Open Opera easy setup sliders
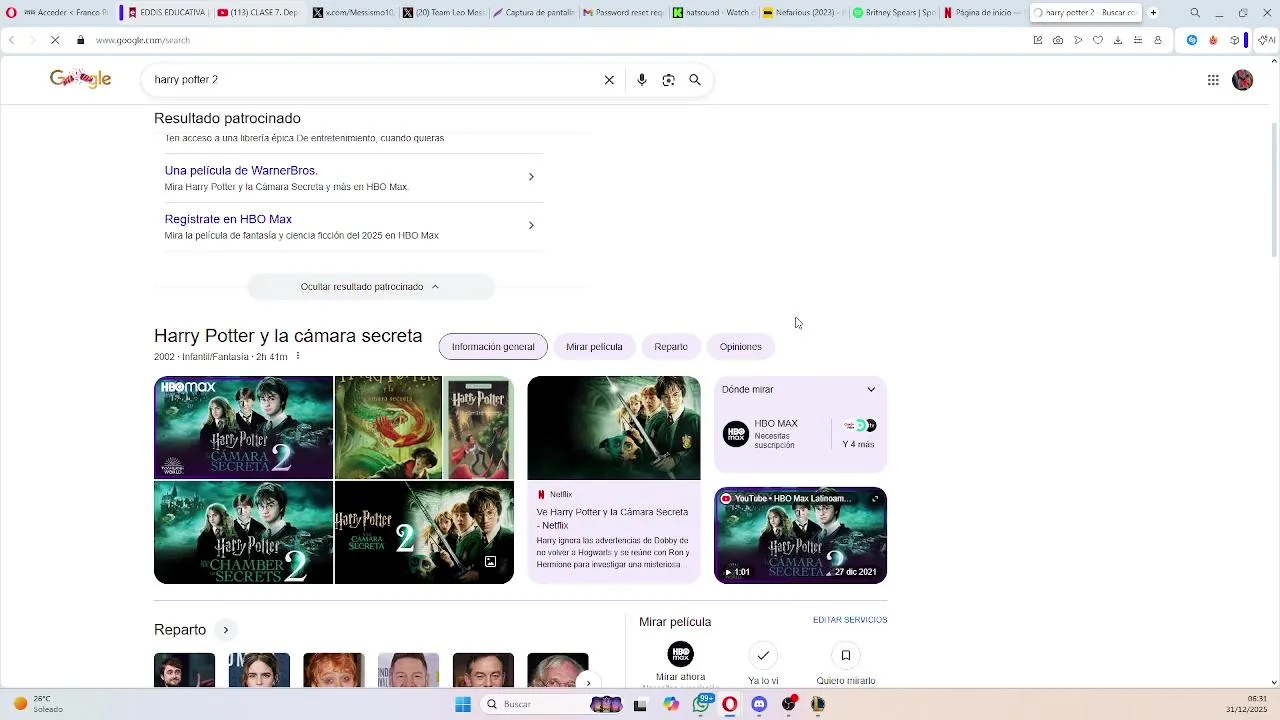Viewport: 1280px width, 720px height. pos(1138,40)
